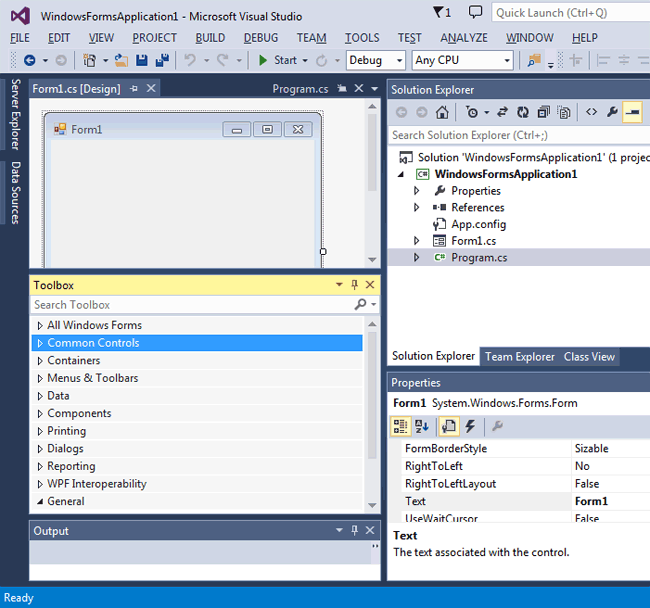Switch Properties panel to Alphabetical view
The image size is (650, 608).
pos(422,426)
